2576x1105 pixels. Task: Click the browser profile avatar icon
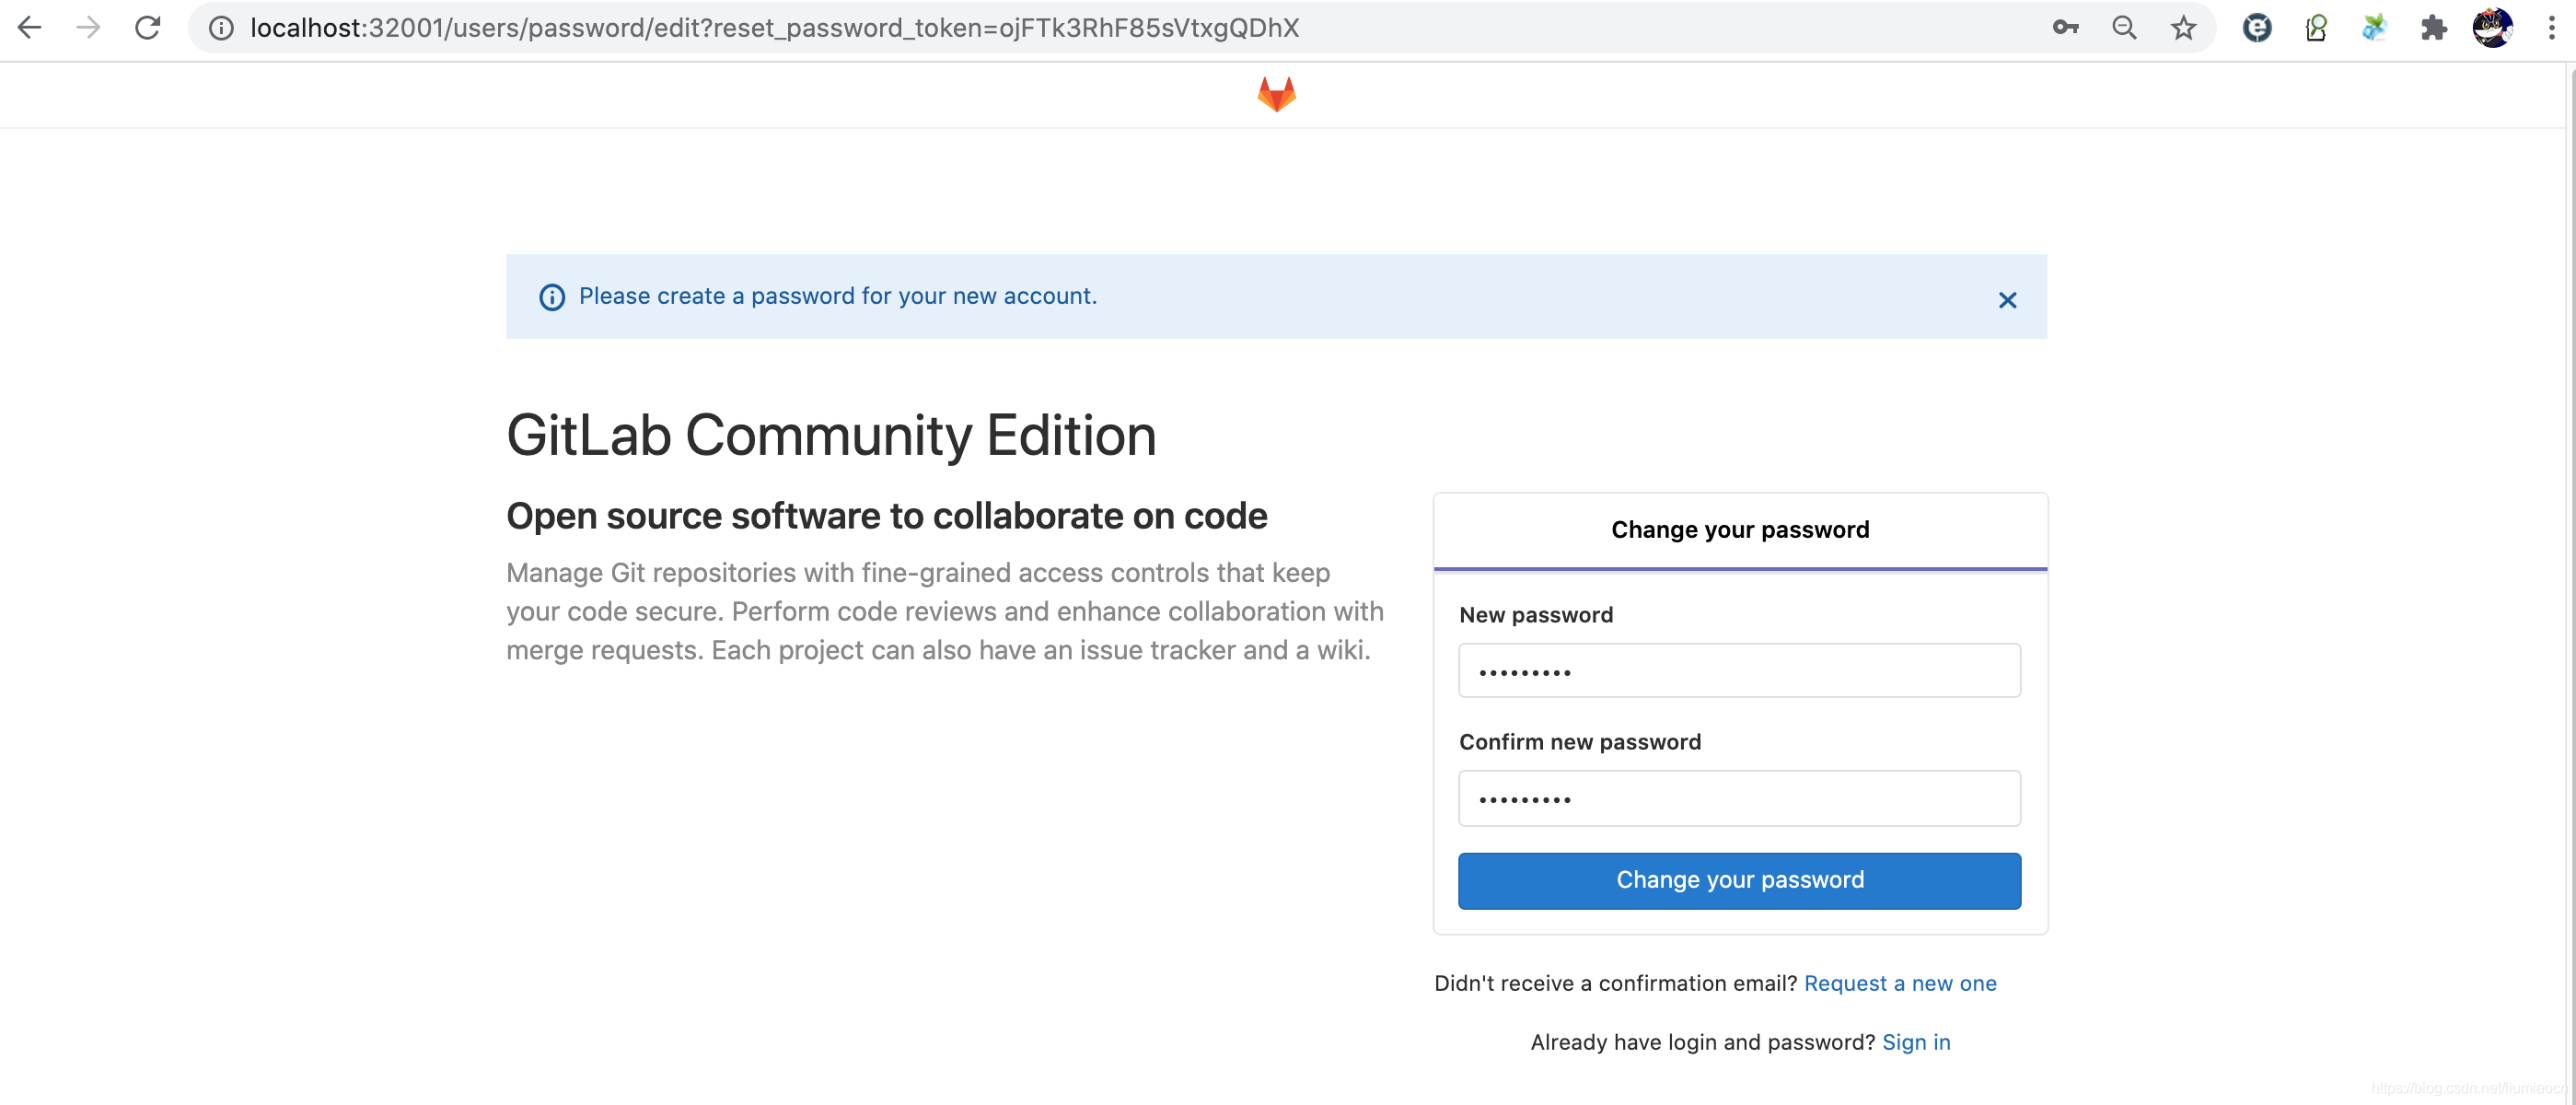(x=2492, y=28)
